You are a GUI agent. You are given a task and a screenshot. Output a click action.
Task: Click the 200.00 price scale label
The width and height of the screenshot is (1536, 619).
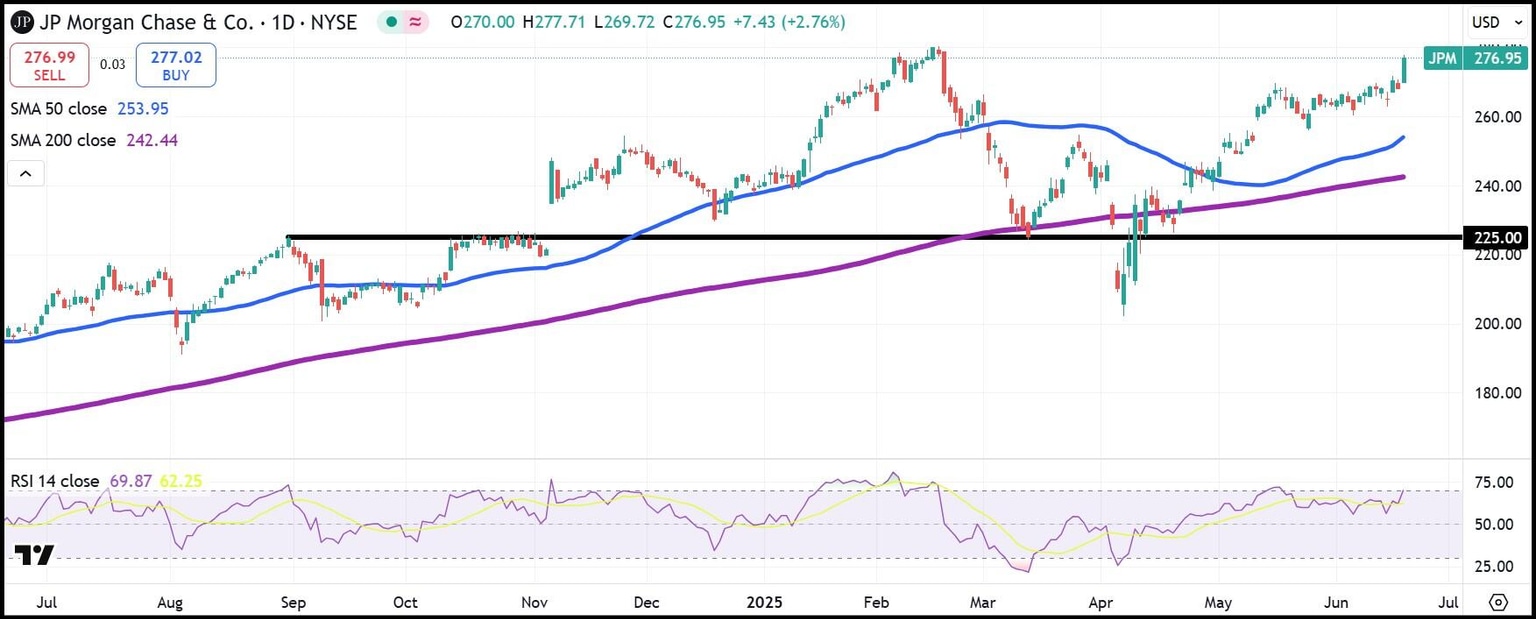1497,324
